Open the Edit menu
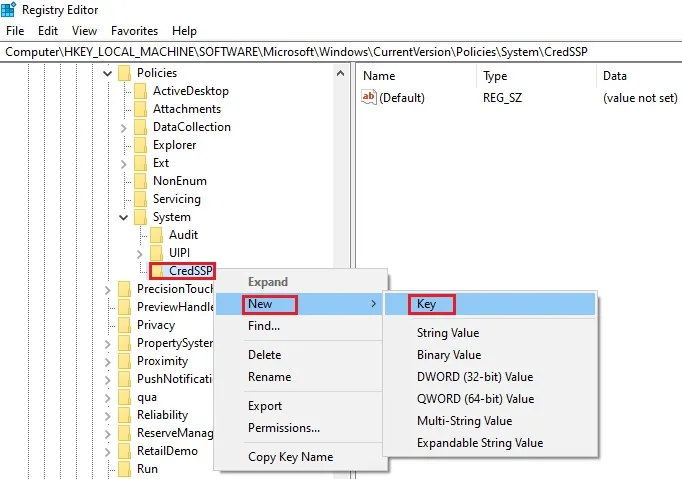 tap(48, 31)
